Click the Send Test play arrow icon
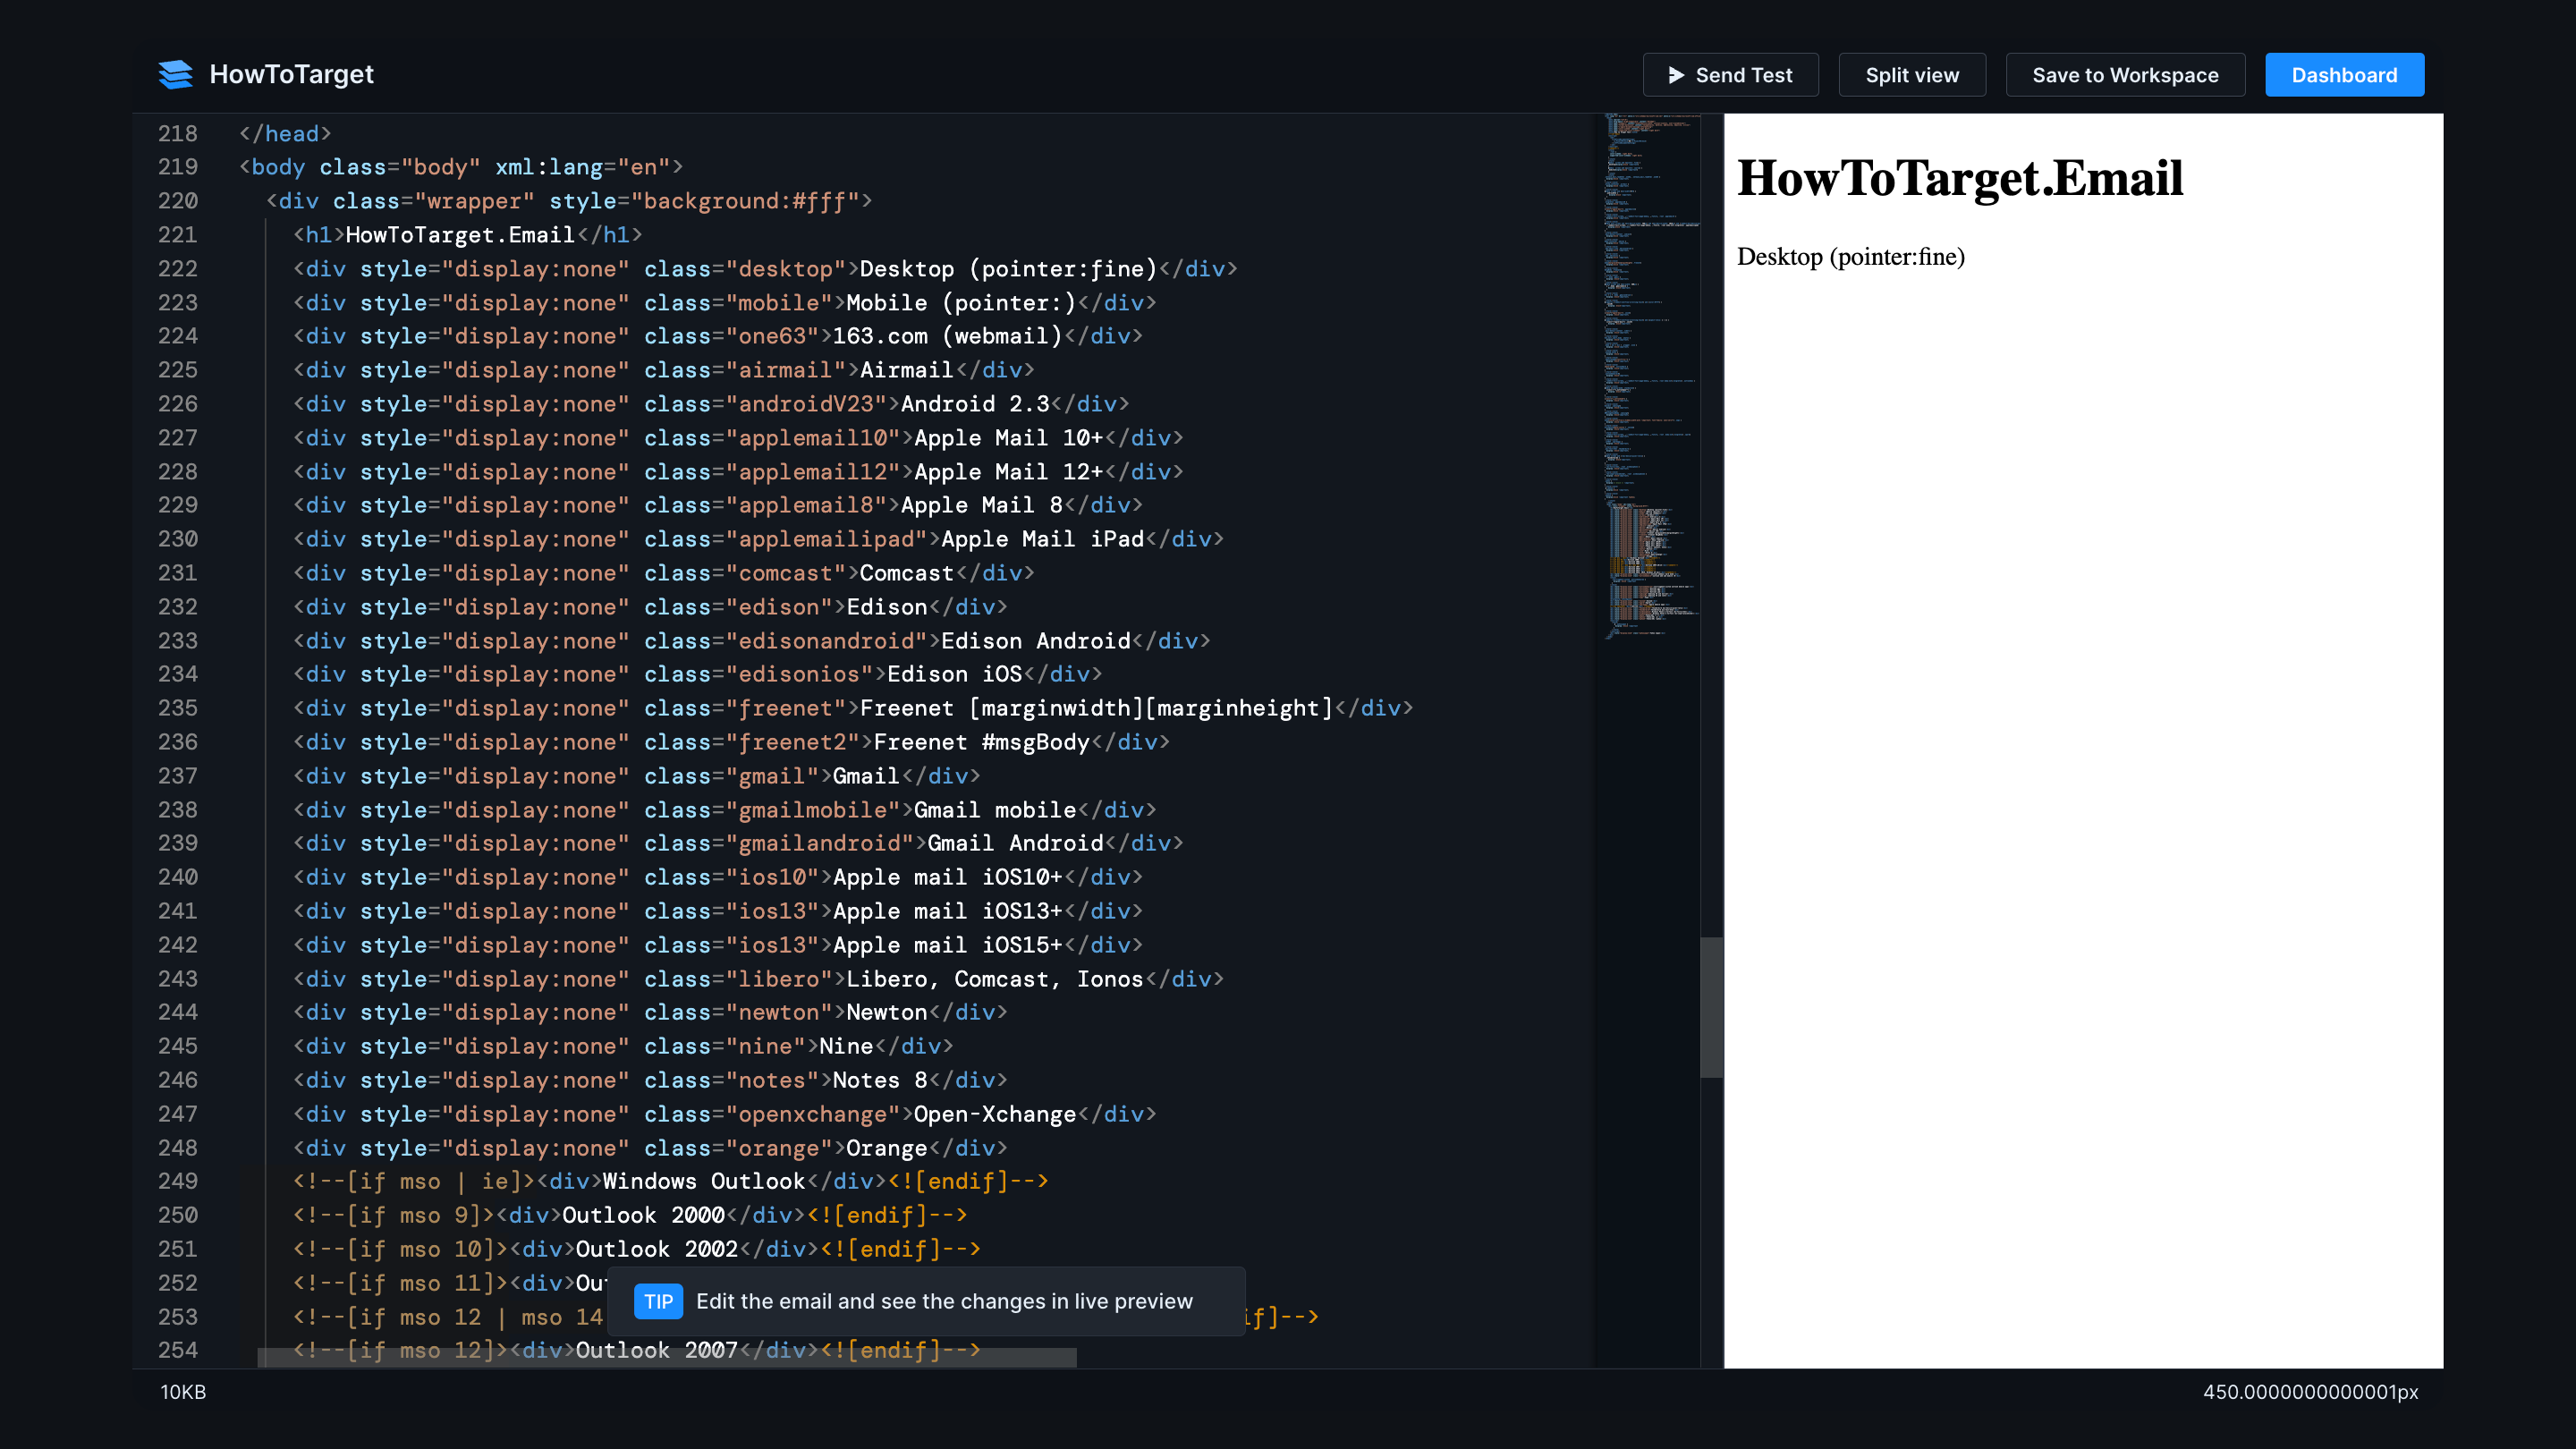The width and height of the screenshot is (2576, 1449). point(1676,75)
